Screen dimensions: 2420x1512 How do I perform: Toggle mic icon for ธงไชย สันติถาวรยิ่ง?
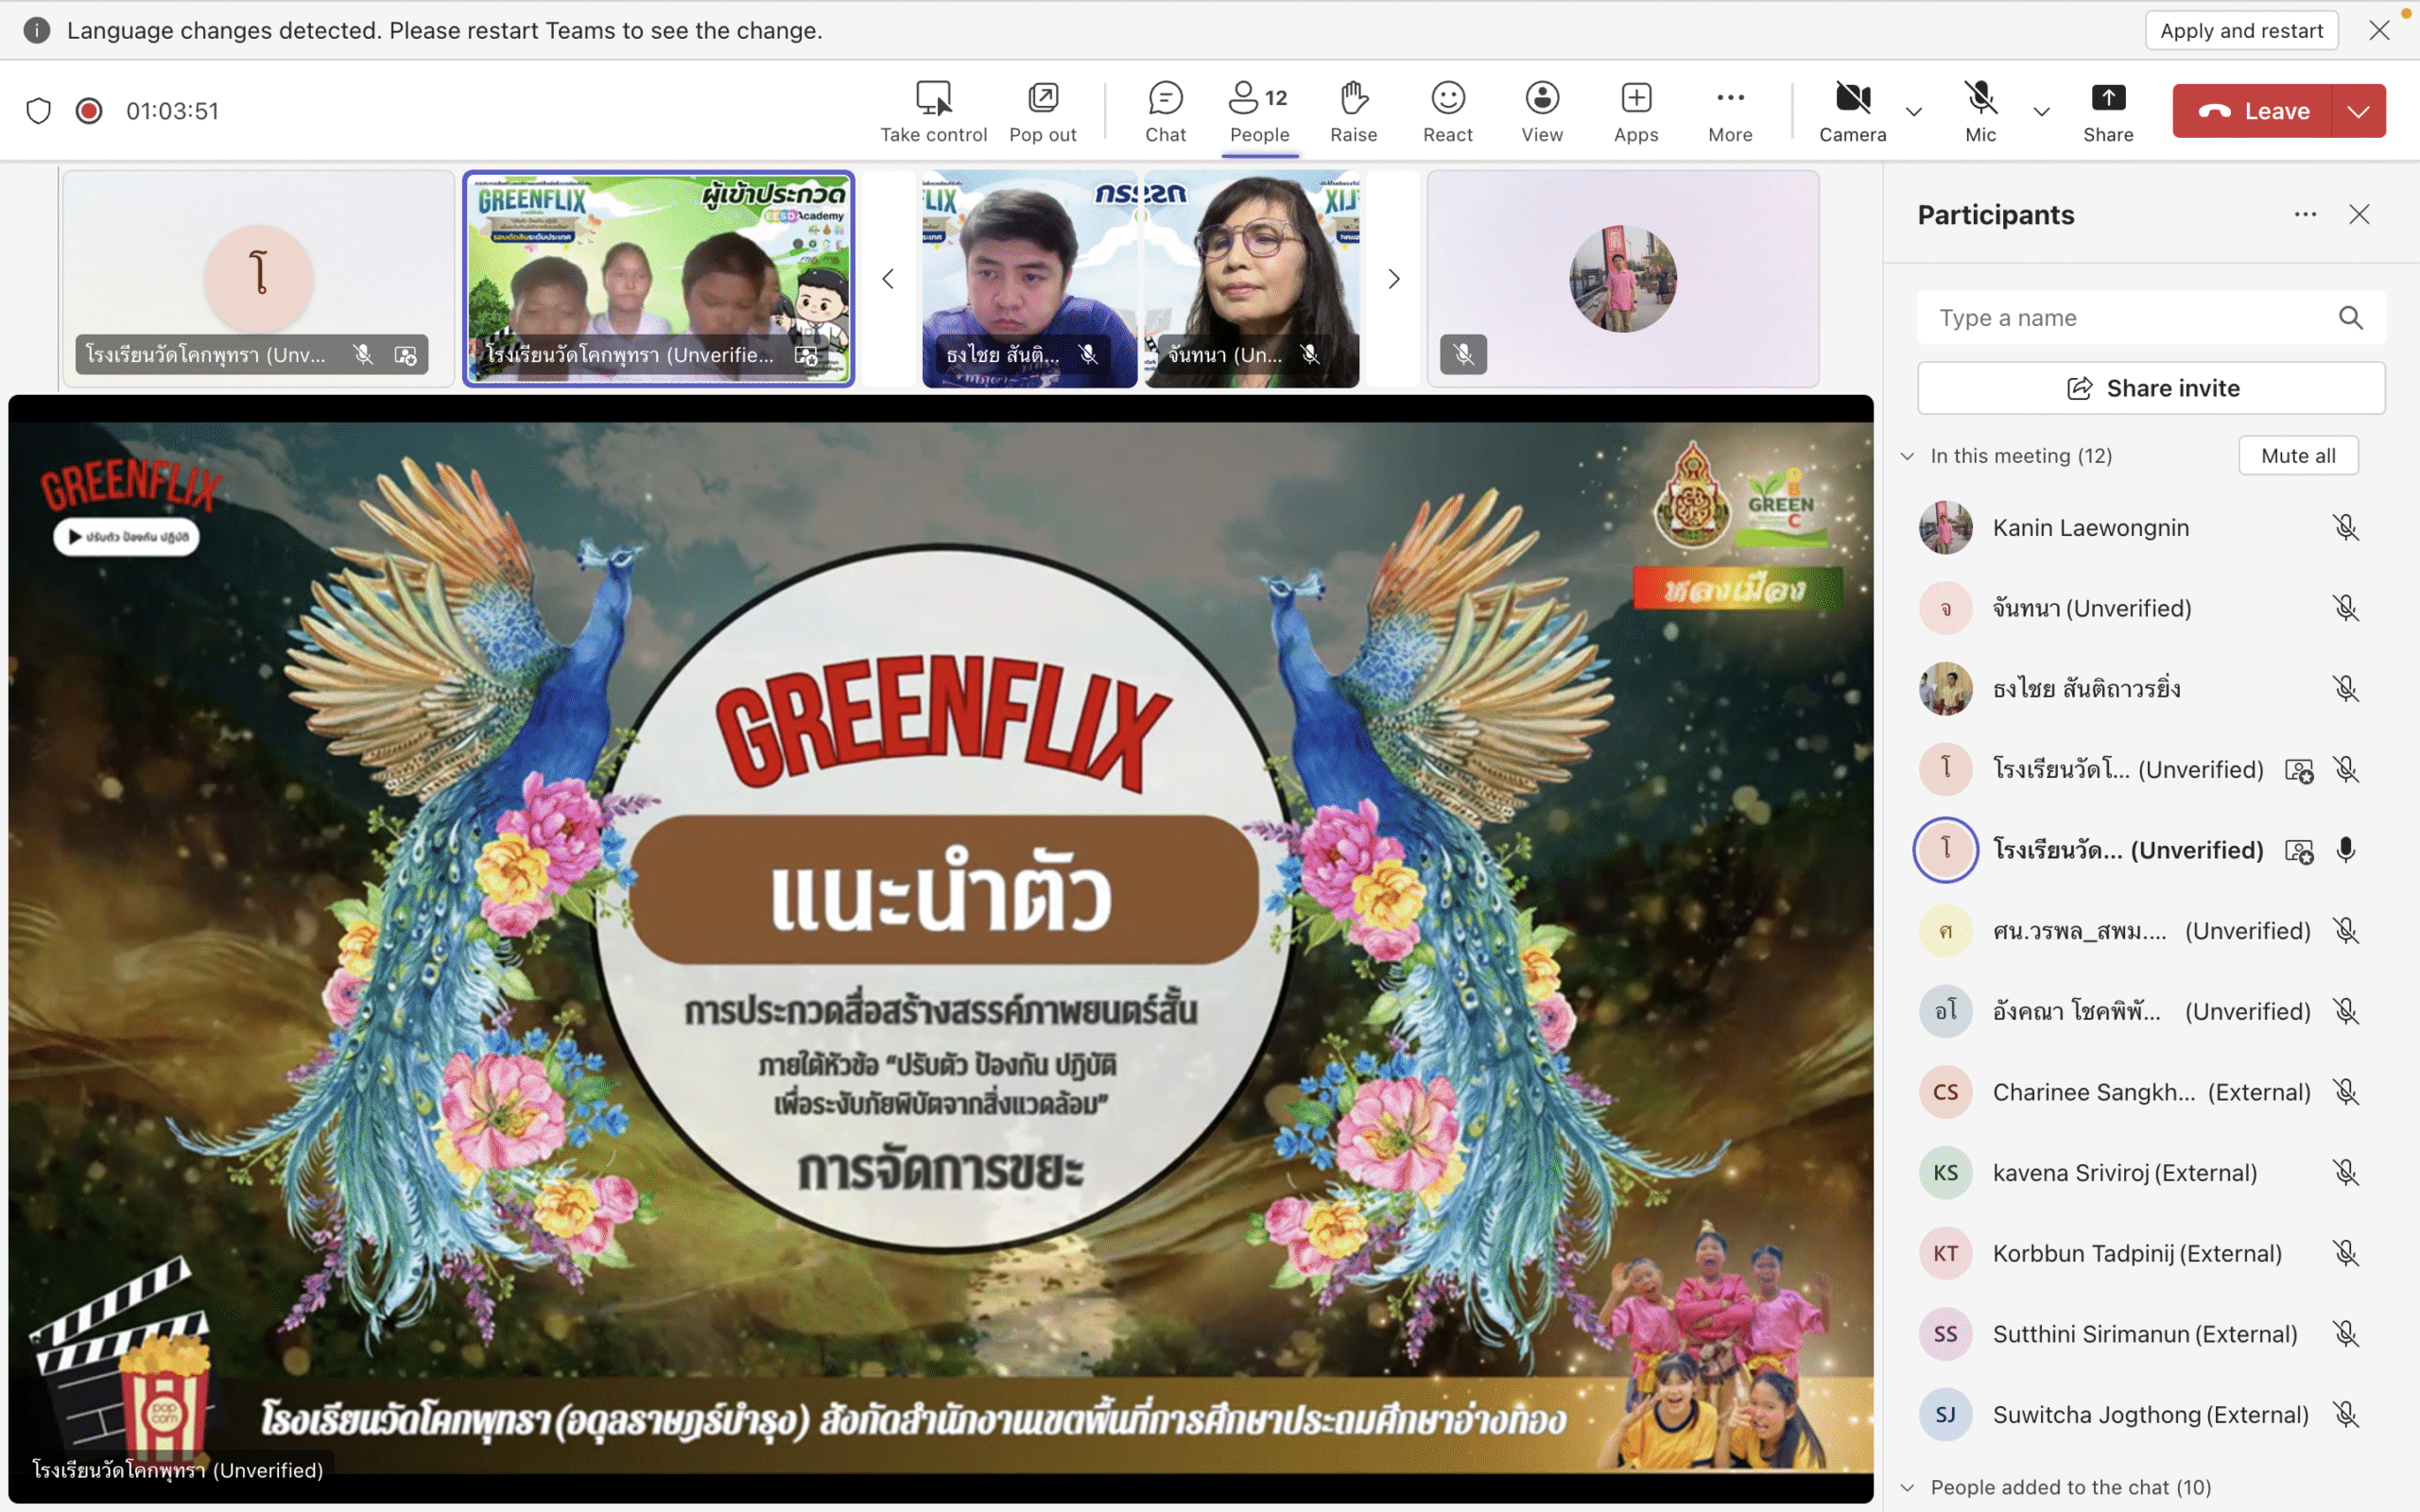click(x=2345, y=688)
